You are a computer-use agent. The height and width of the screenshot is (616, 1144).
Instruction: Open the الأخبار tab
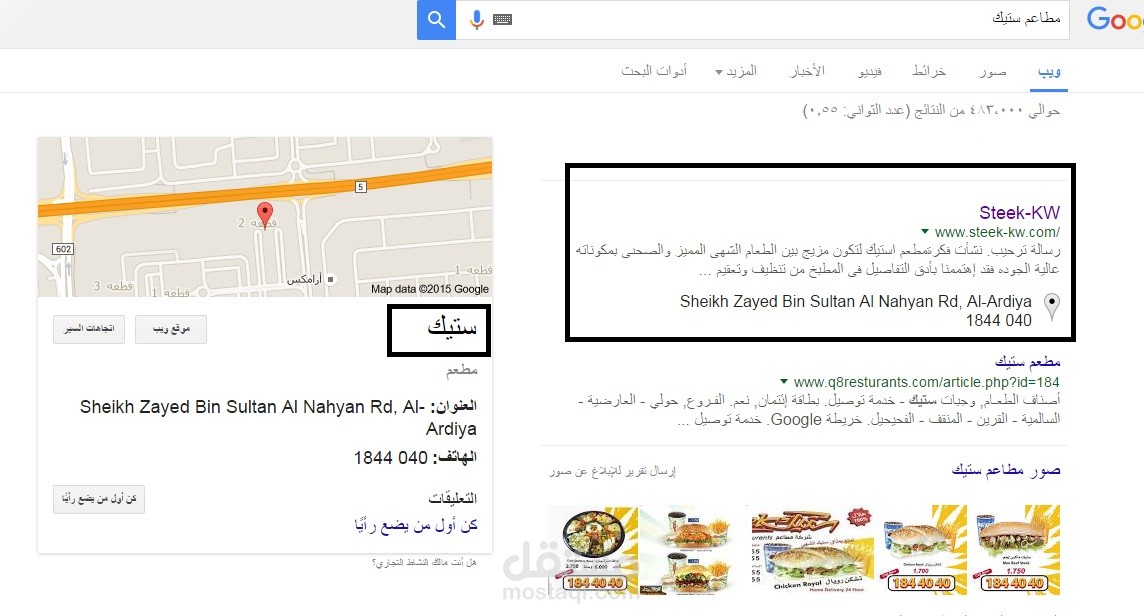[x=808, y=71]
